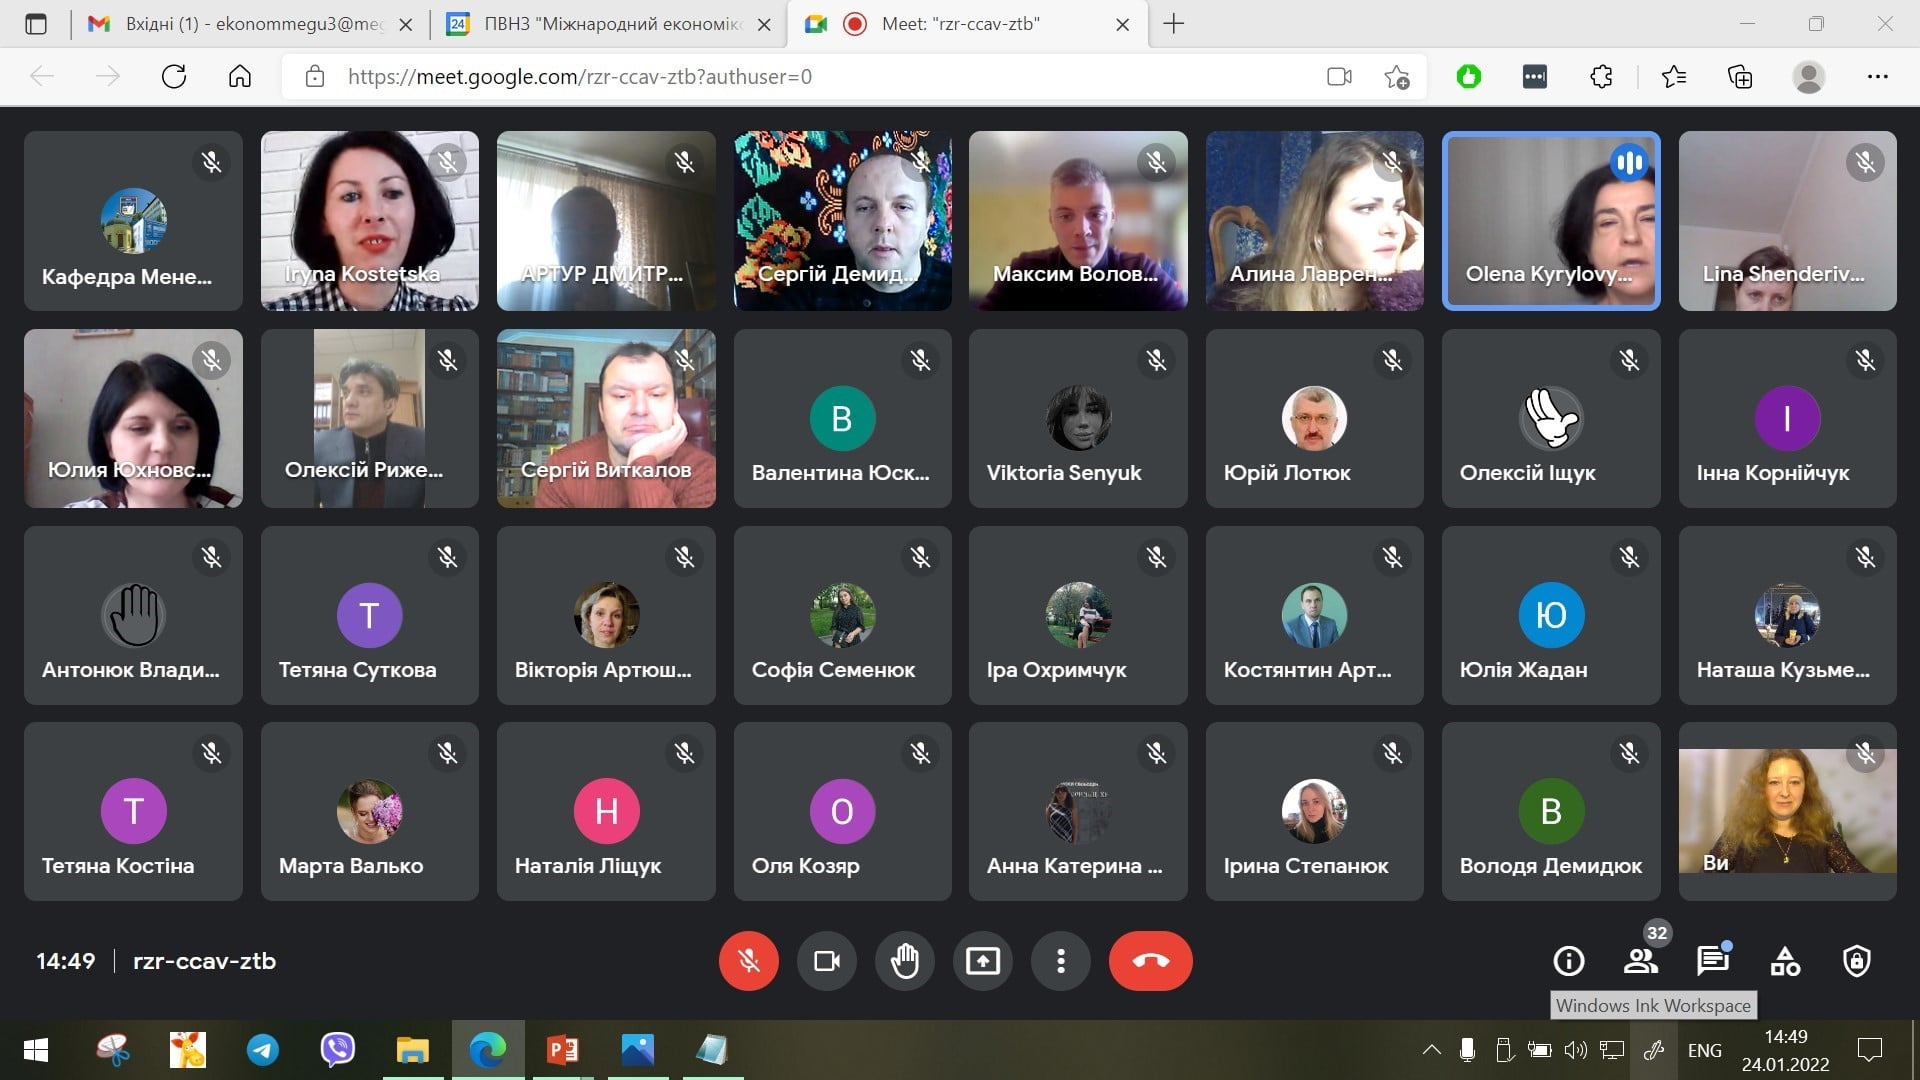Open the Activities panel icon
1920x1080 pixels.
coord(1785,961)
